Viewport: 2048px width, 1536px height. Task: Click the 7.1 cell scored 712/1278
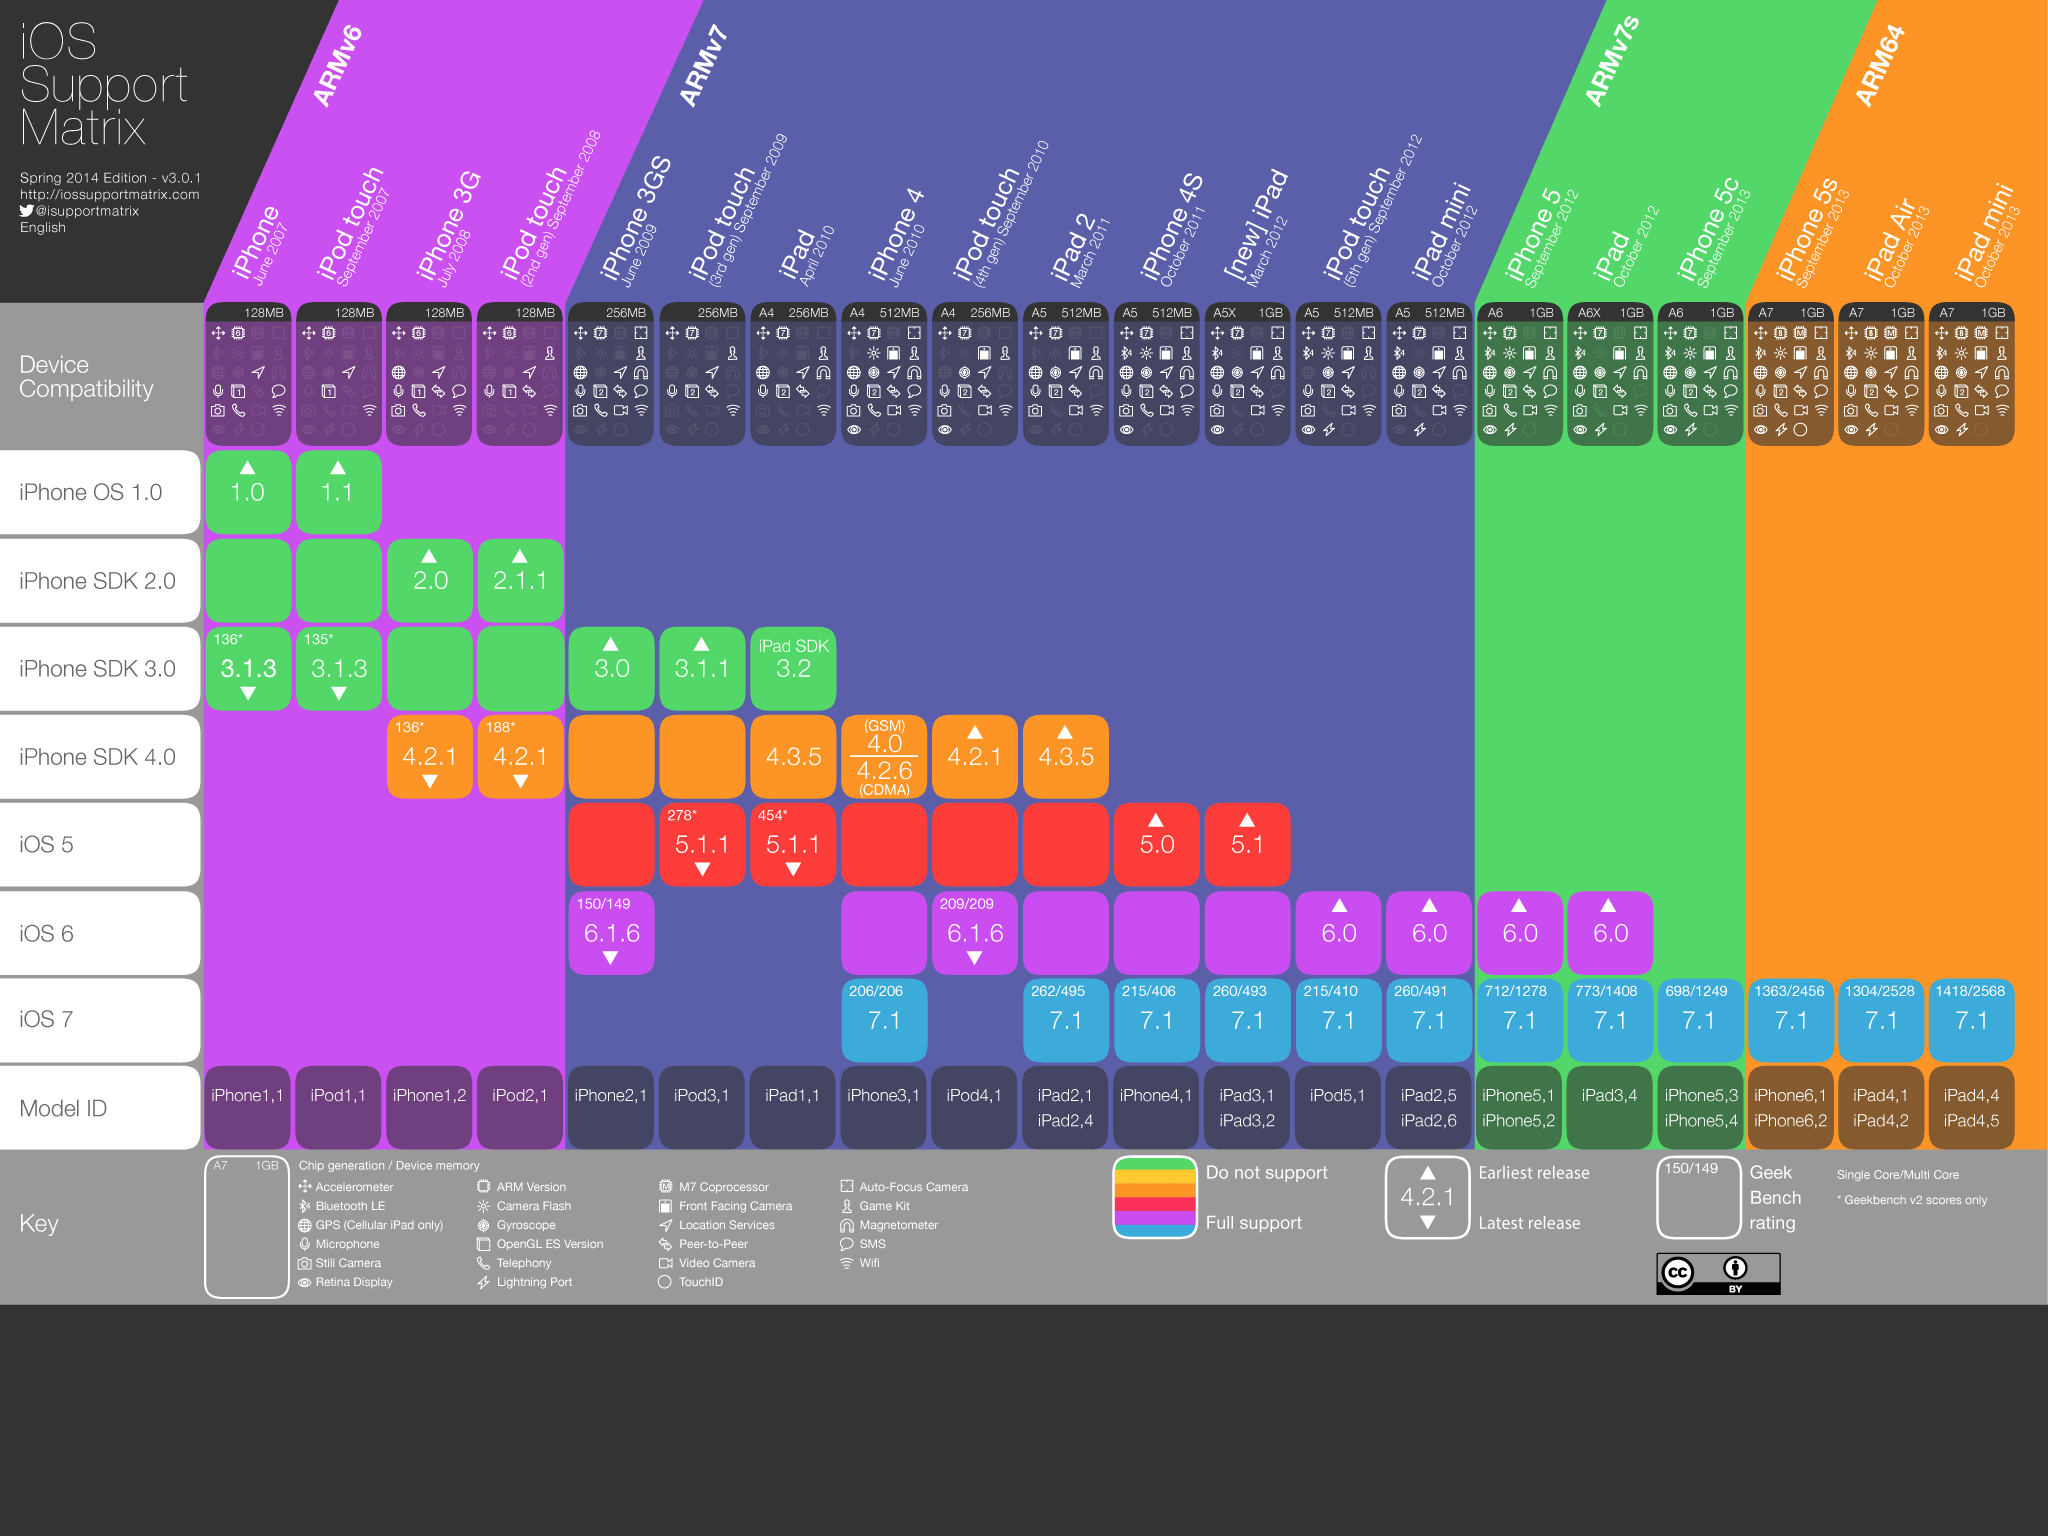[x=1519, y=1020]
